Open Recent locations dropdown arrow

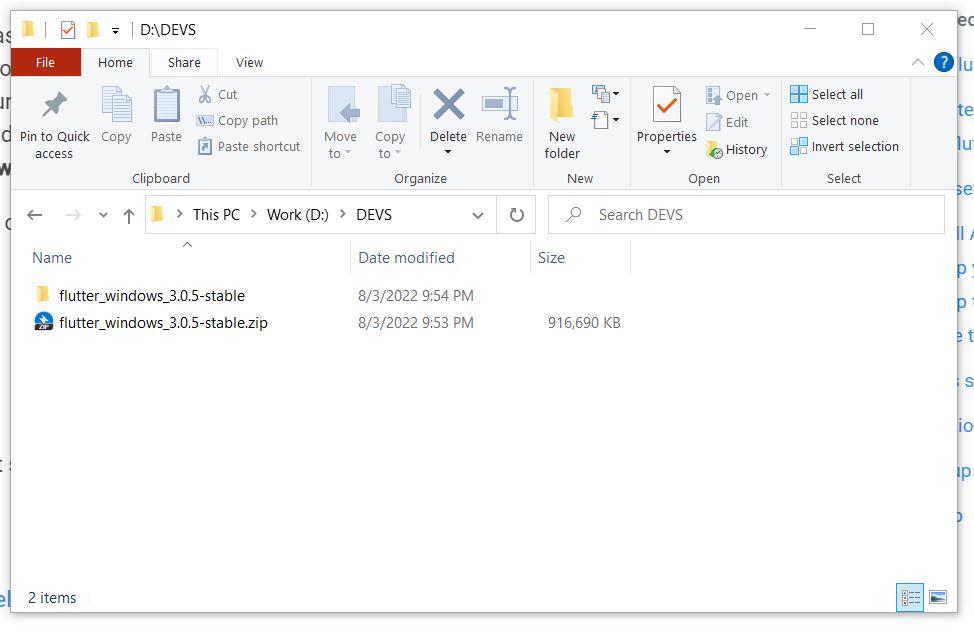point(103,215)
